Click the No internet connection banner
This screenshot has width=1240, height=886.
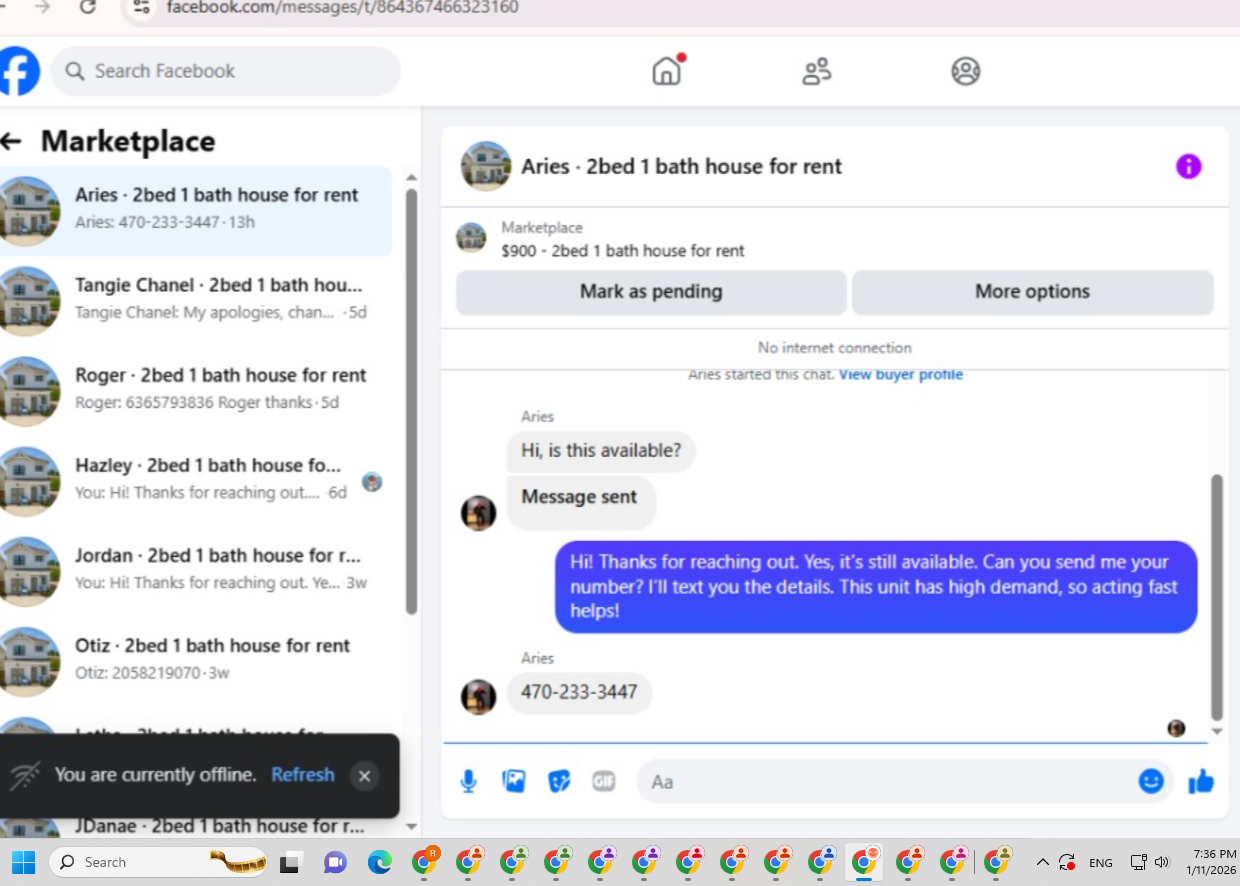(x=835, y=348)
